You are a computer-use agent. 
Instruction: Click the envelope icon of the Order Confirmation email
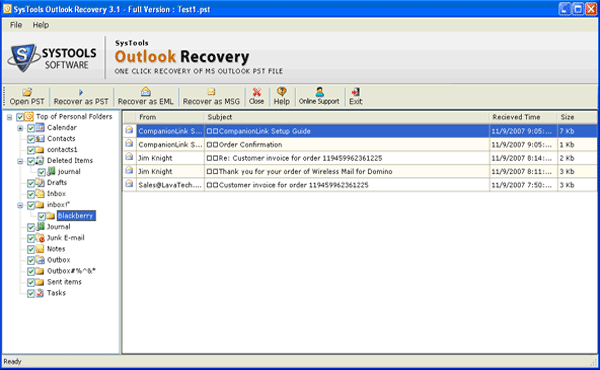(129, 144)
